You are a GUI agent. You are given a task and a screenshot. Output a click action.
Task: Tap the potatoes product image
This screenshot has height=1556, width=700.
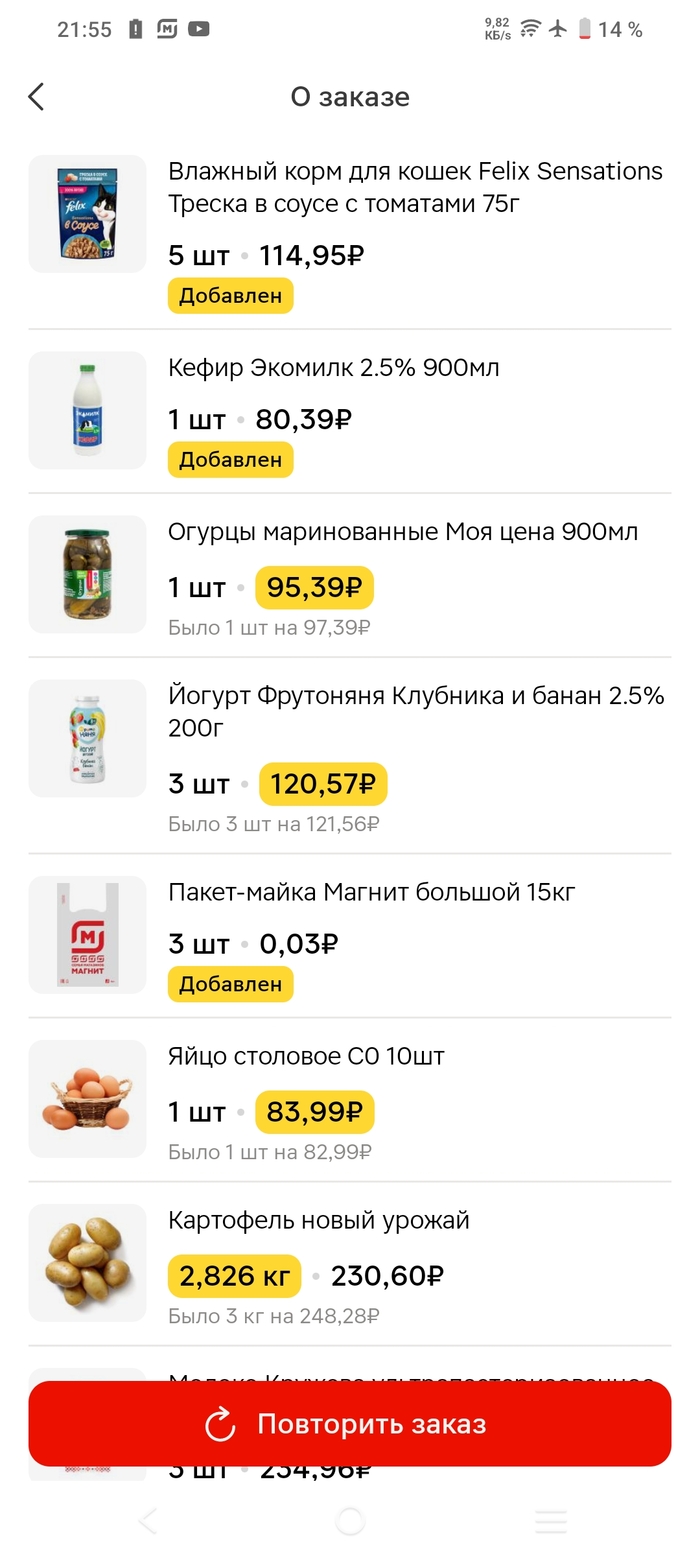[87, 1263]
